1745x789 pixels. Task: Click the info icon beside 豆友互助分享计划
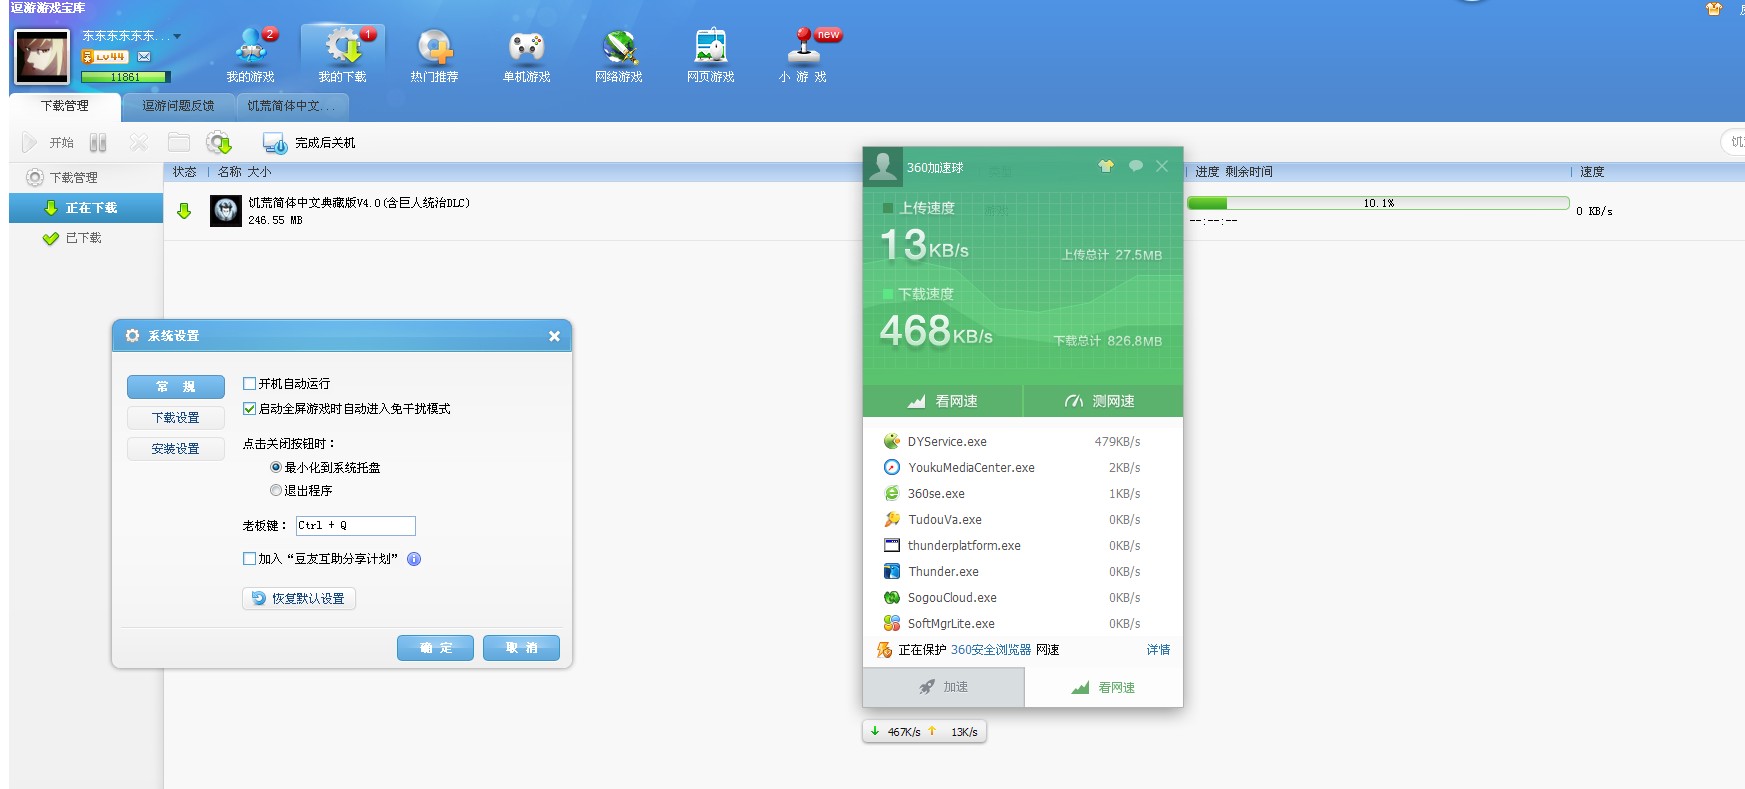coord(414,559)
